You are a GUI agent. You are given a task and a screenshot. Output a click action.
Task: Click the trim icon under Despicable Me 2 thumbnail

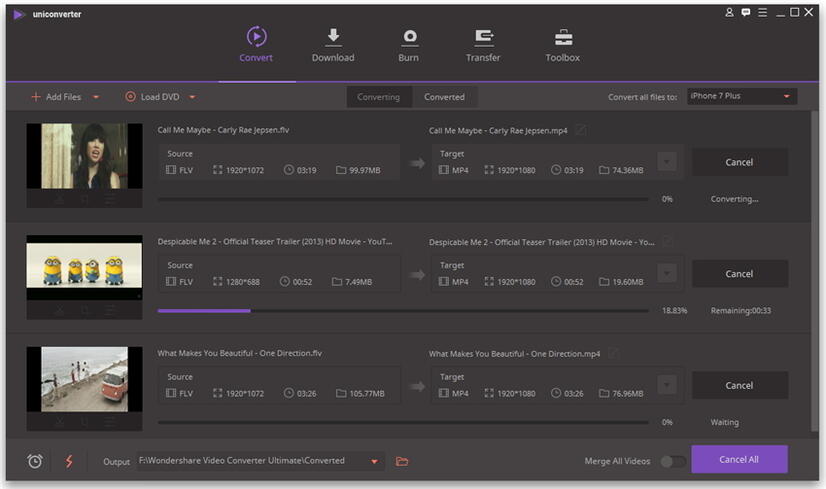pyautogui.click(x=60, y=311)
